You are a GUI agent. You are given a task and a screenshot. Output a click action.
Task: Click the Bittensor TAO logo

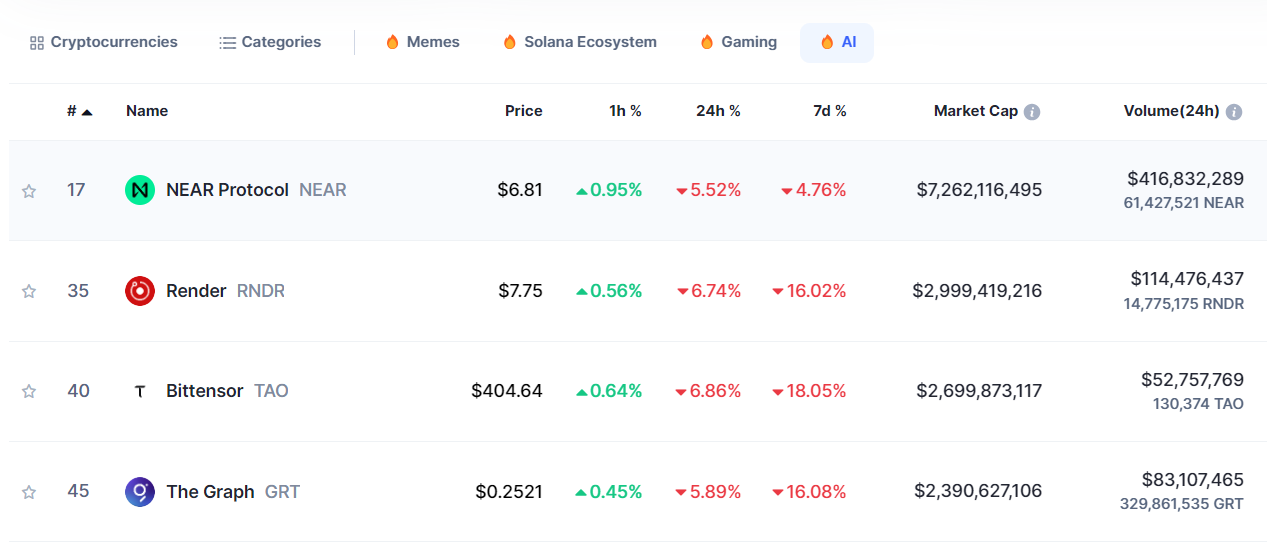click(140, 391)
